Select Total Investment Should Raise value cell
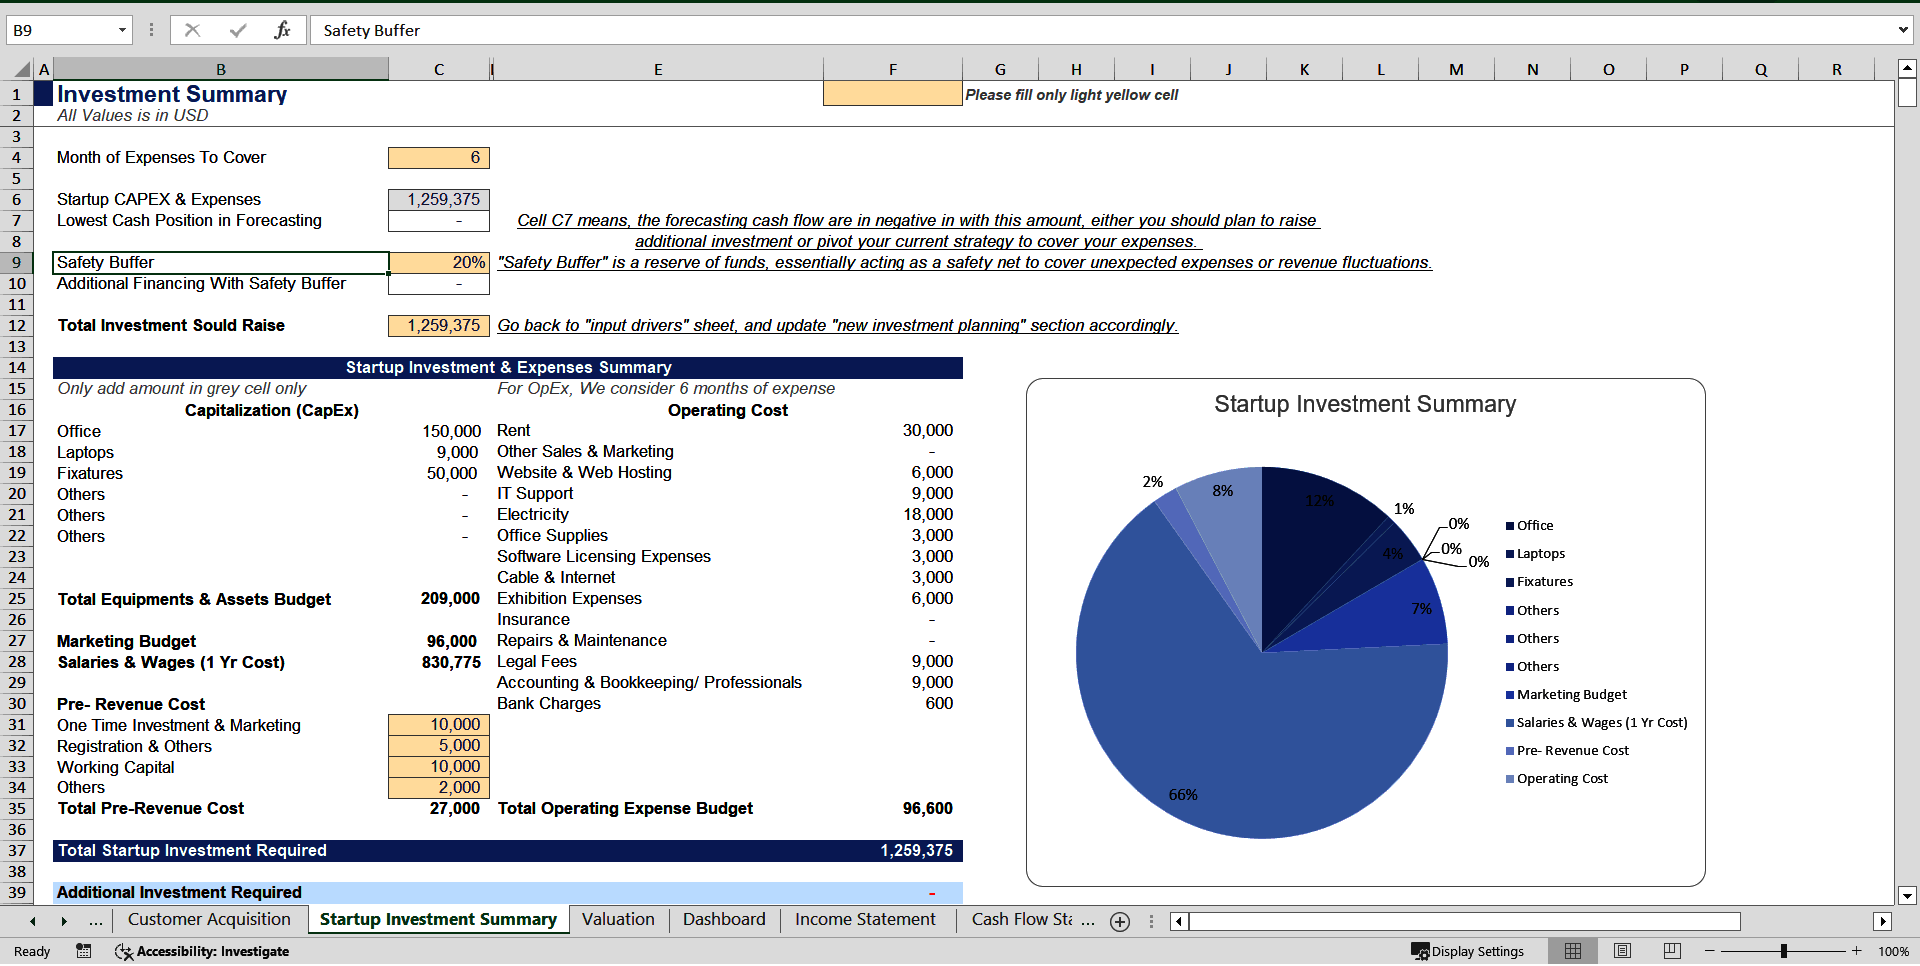This screenshot has height=966, width=1920. [x=438, y=325]
